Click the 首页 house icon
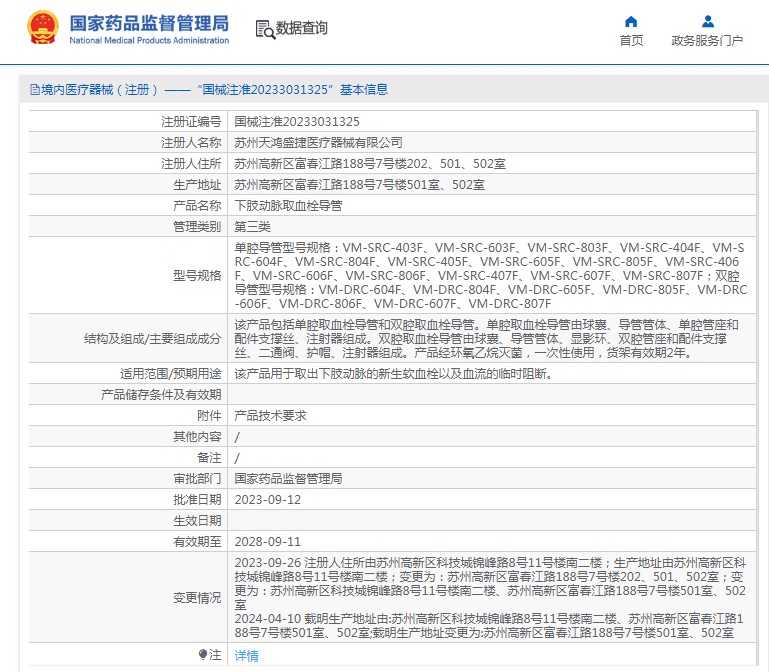Screen dimensions: 769x672 click(x=631, y=21)
